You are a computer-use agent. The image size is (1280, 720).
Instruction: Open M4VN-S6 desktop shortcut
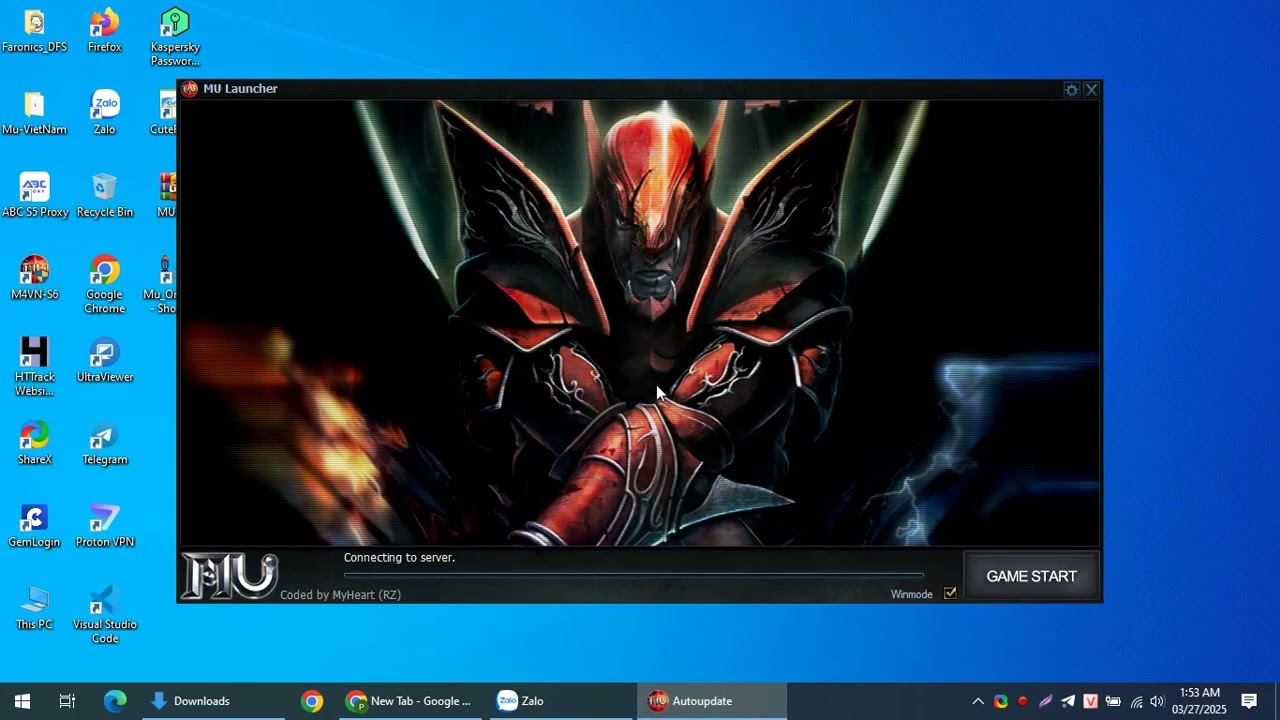point(34,278)
